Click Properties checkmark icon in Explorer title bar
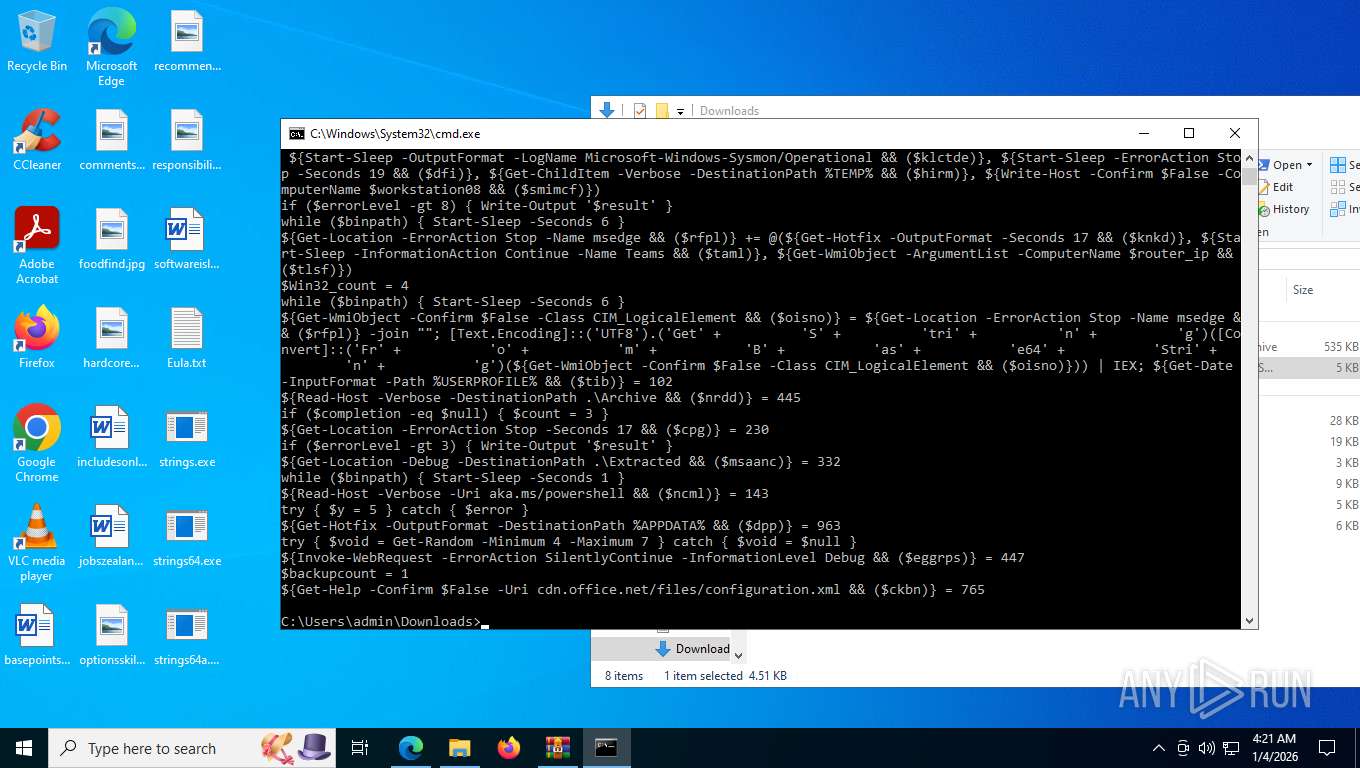 tap(640, 110)
